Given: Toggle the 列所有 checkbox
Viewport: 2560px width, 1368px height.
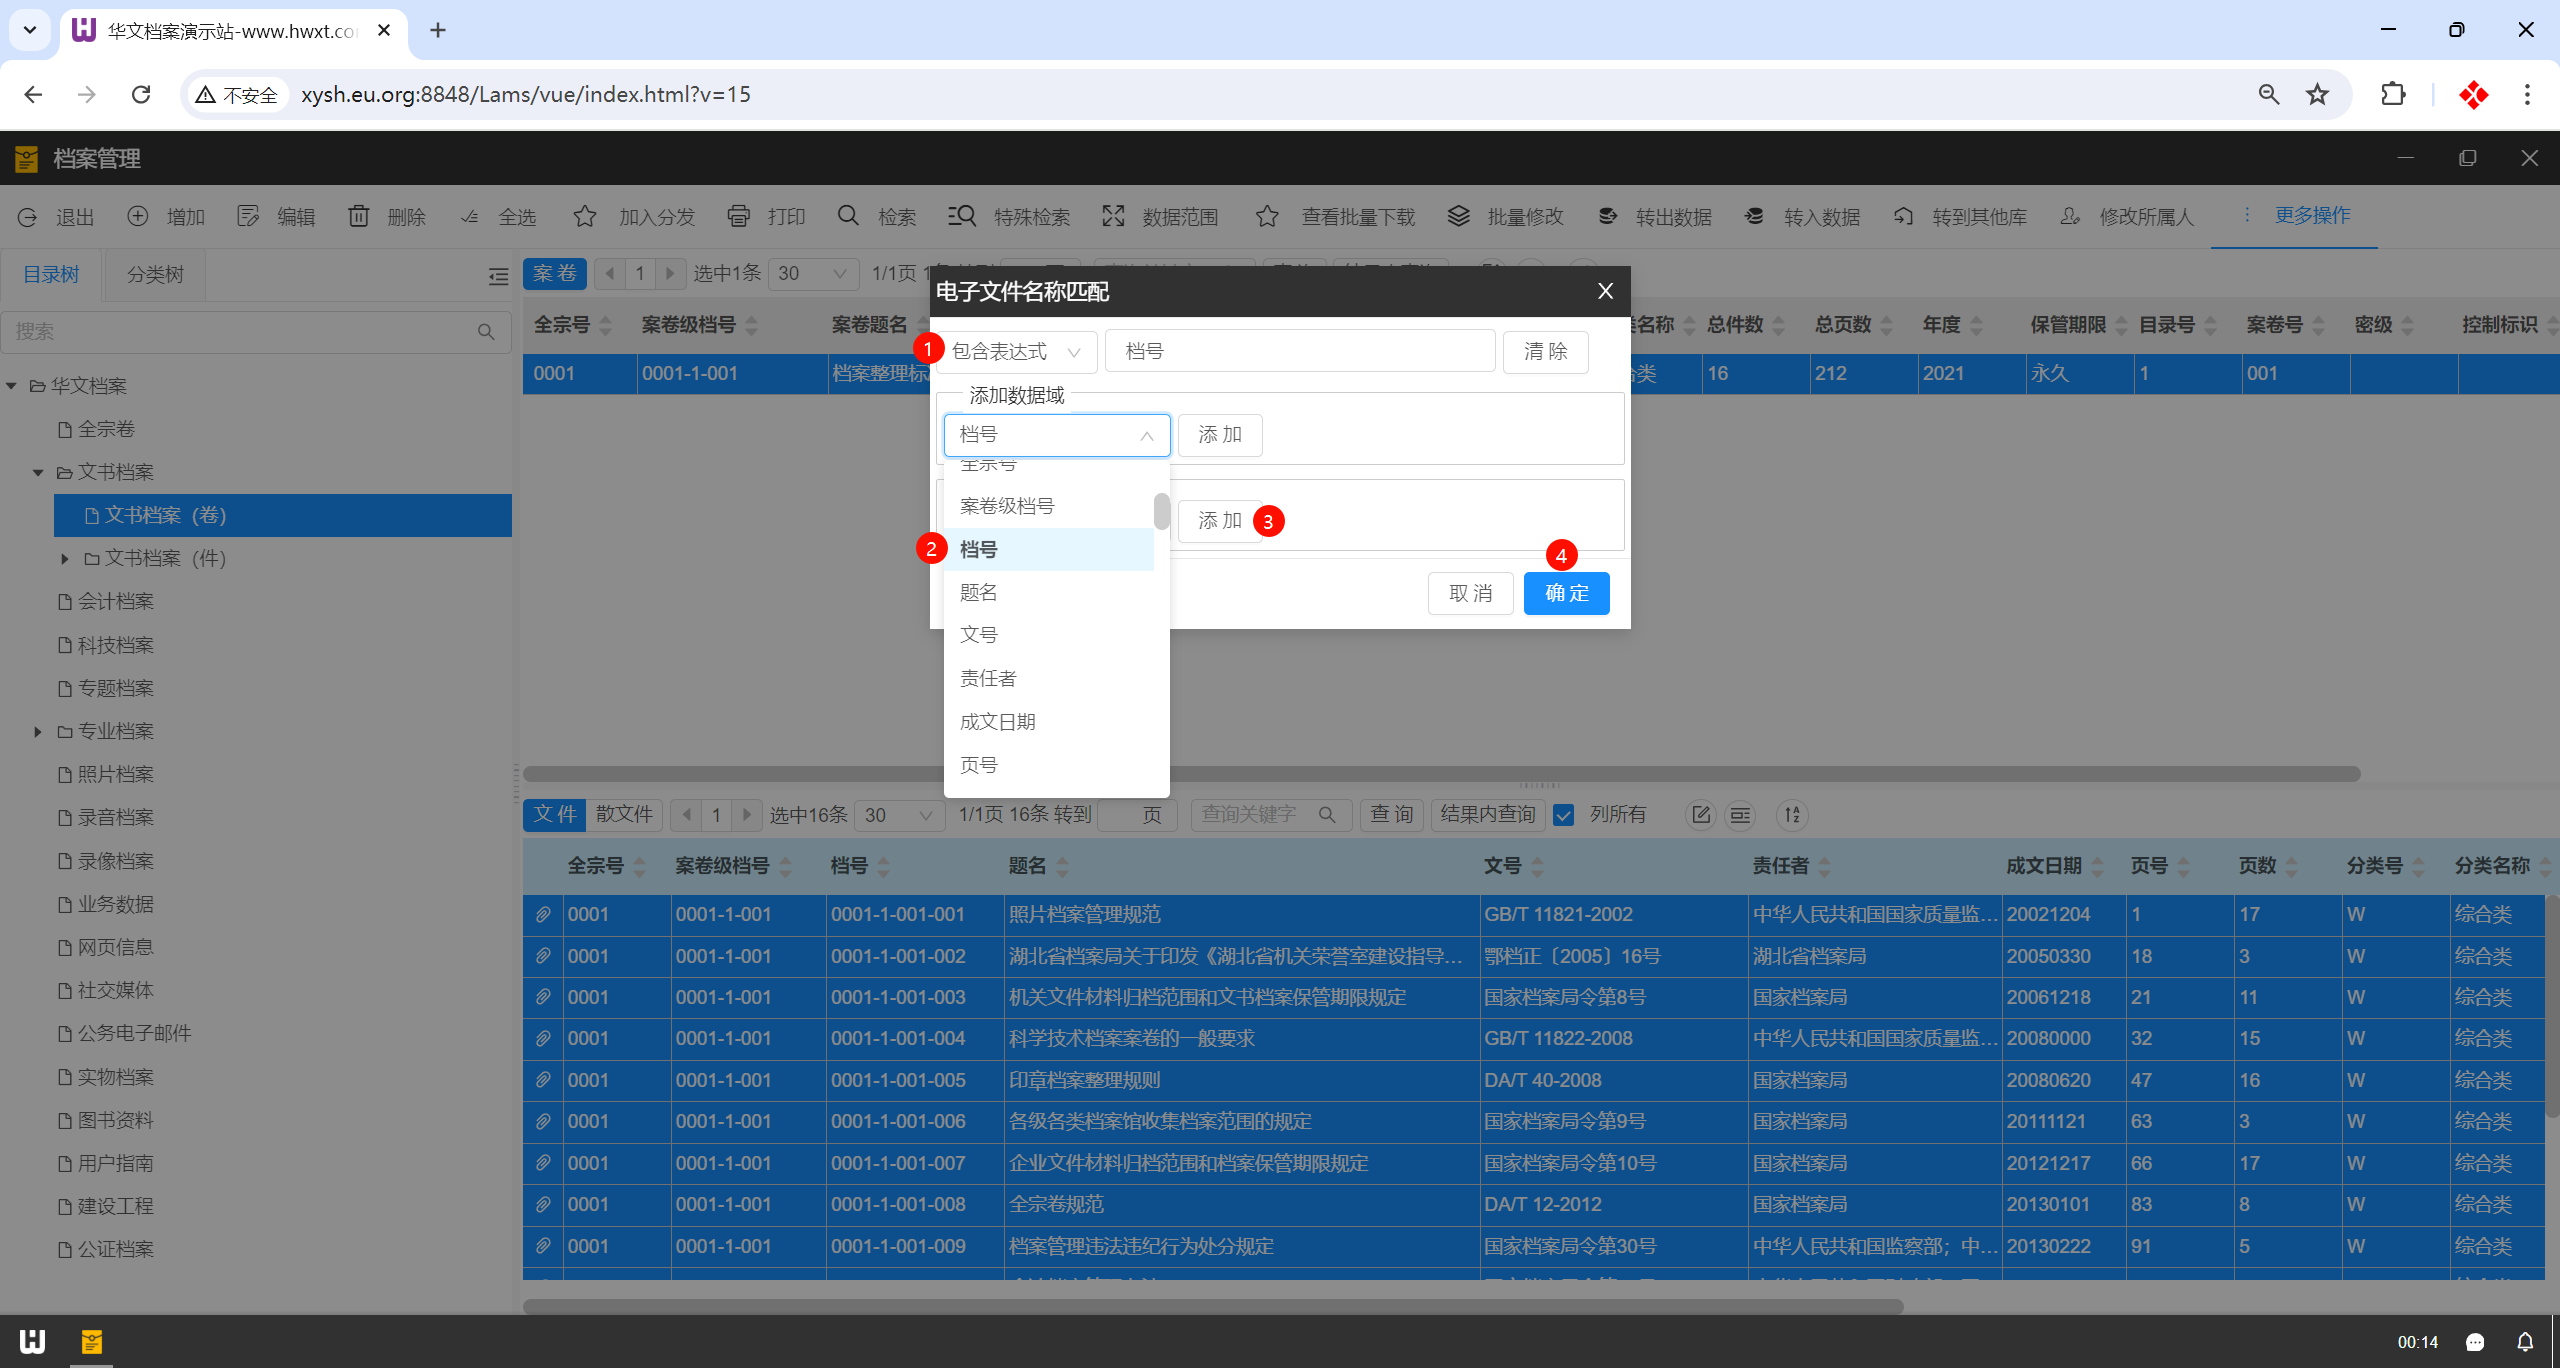Looking at the screenshot, I should (x=1564, y=815).
